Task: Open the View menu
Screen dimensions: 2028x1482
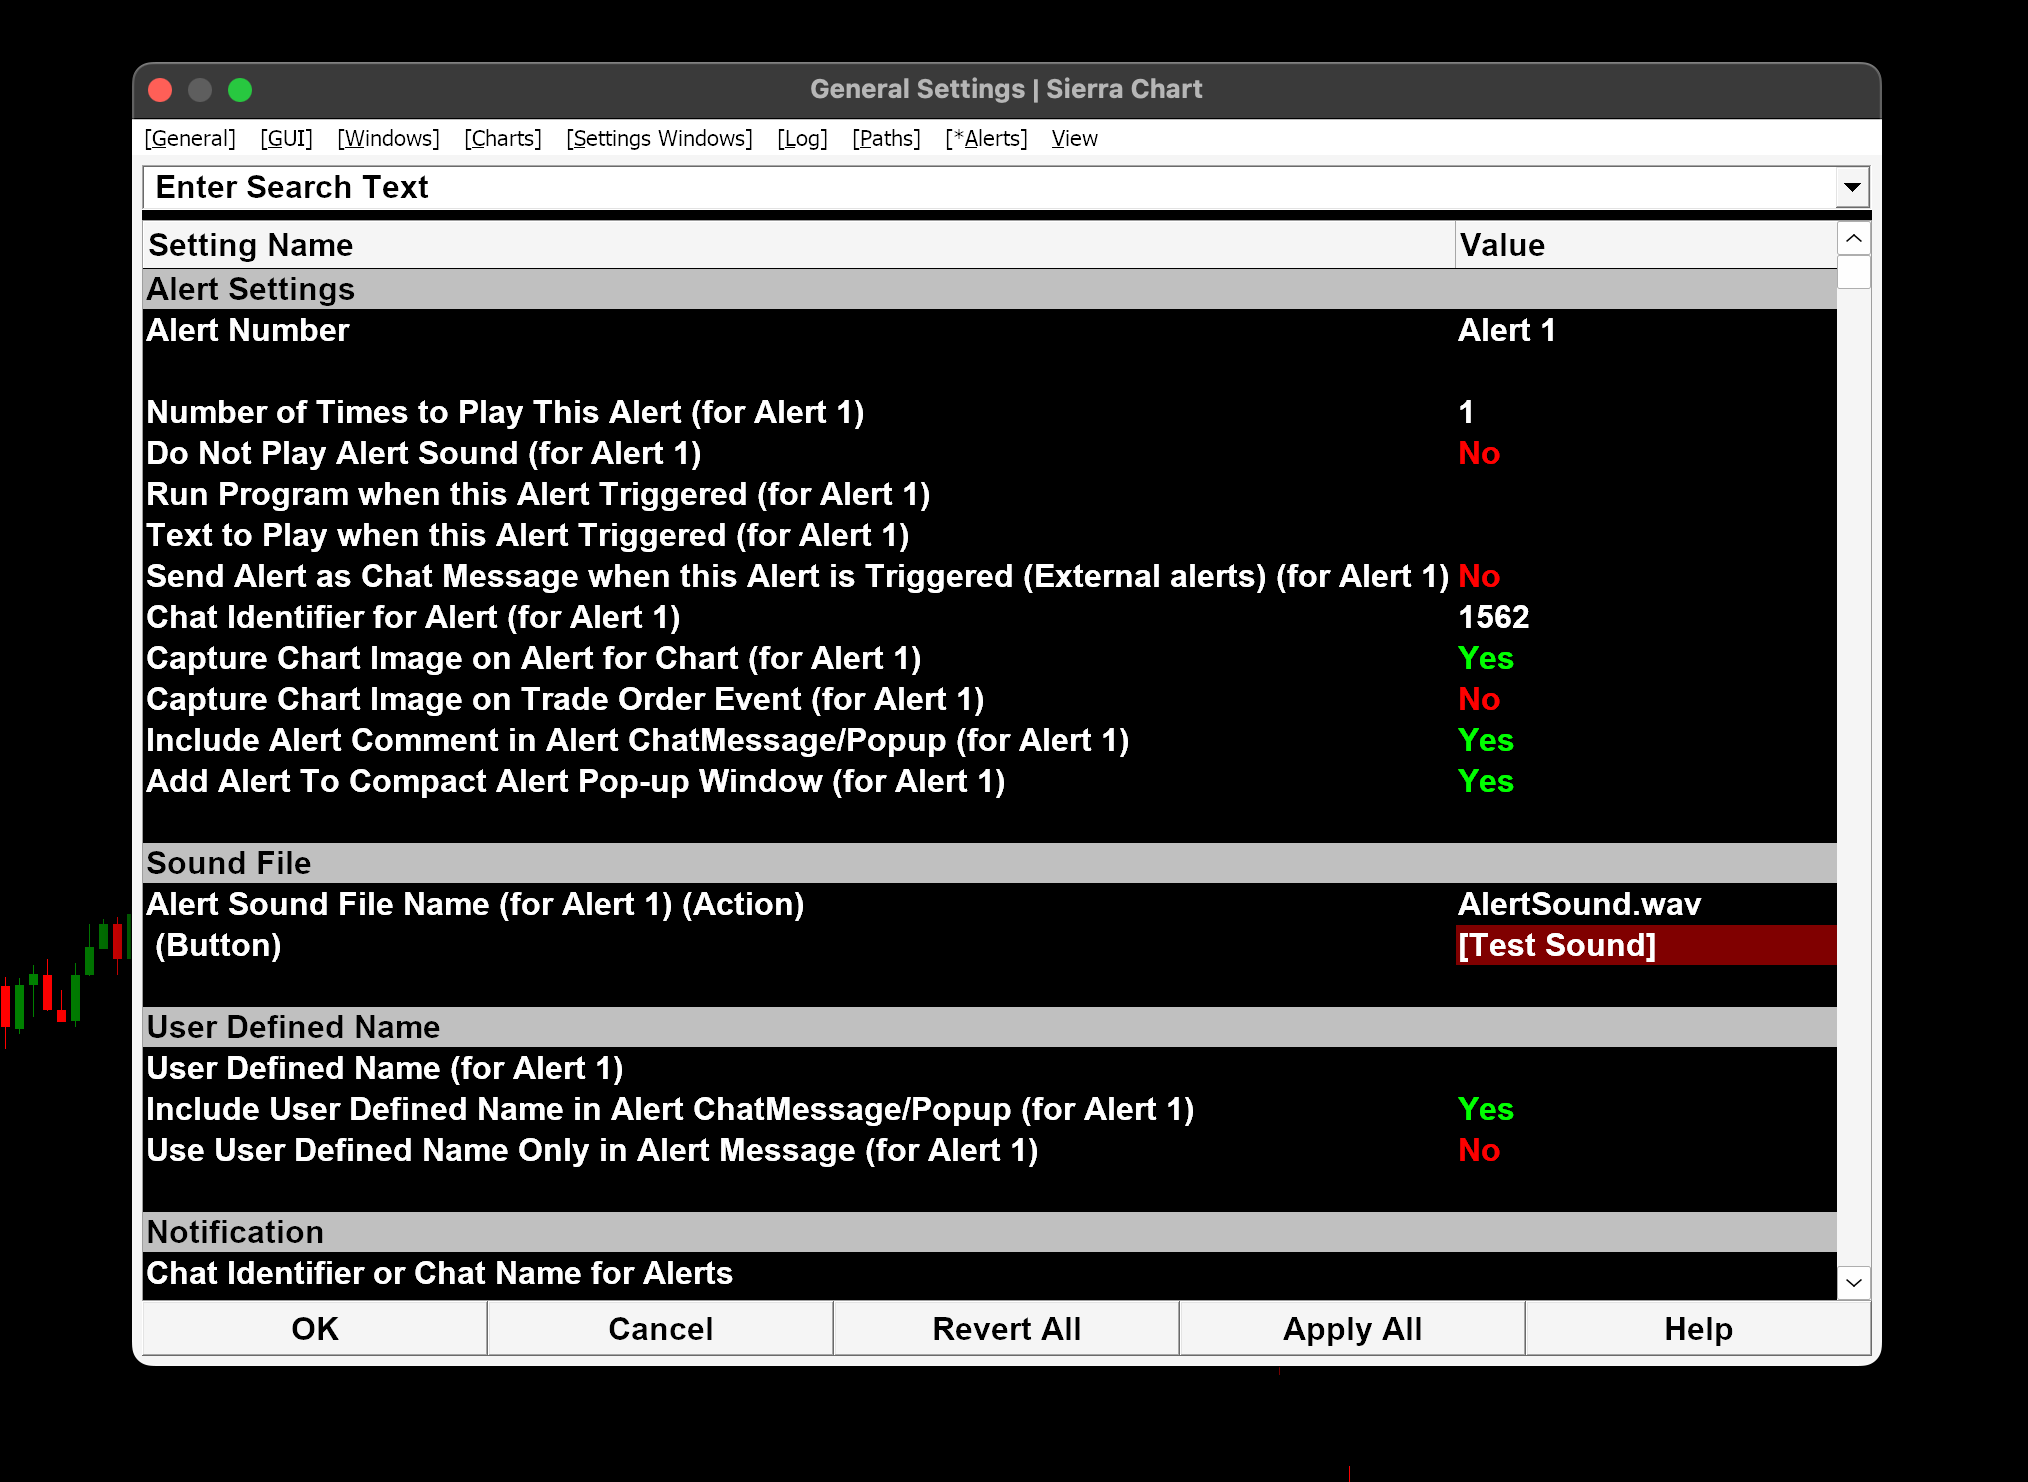Action: [x=1074, y=138]
